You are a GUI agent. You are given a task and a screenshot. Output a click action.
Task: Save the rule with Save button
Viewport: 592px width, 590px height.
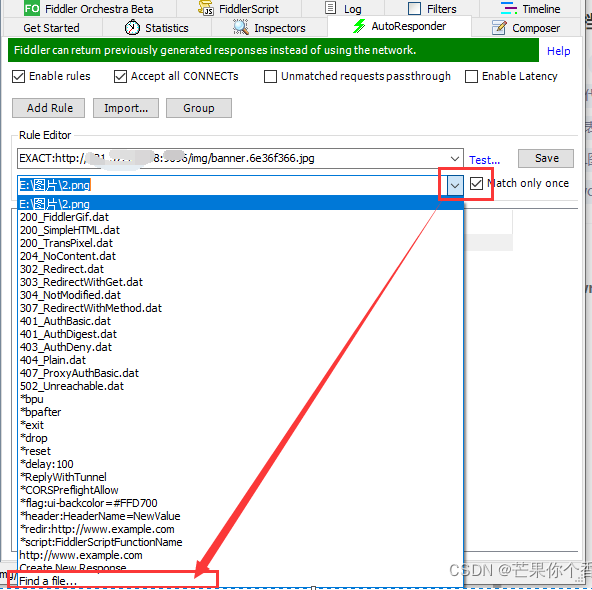point(546,158)
